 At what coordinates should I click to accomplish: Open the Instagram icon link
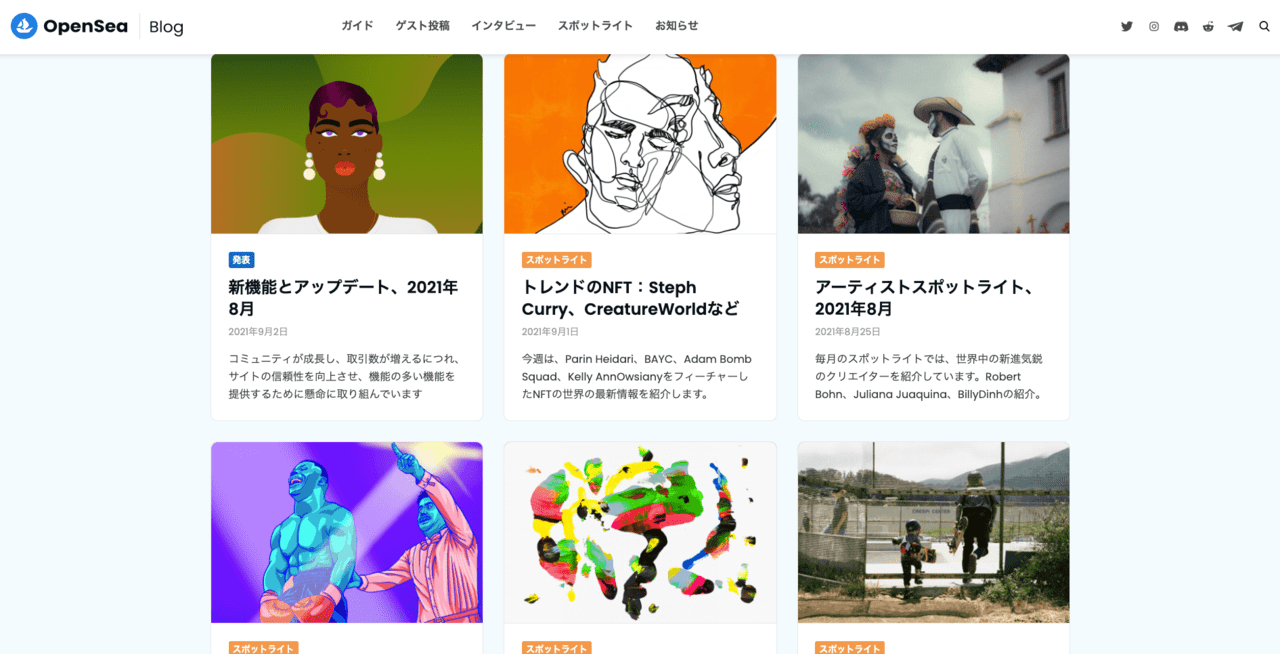[x=1154, y=26]
